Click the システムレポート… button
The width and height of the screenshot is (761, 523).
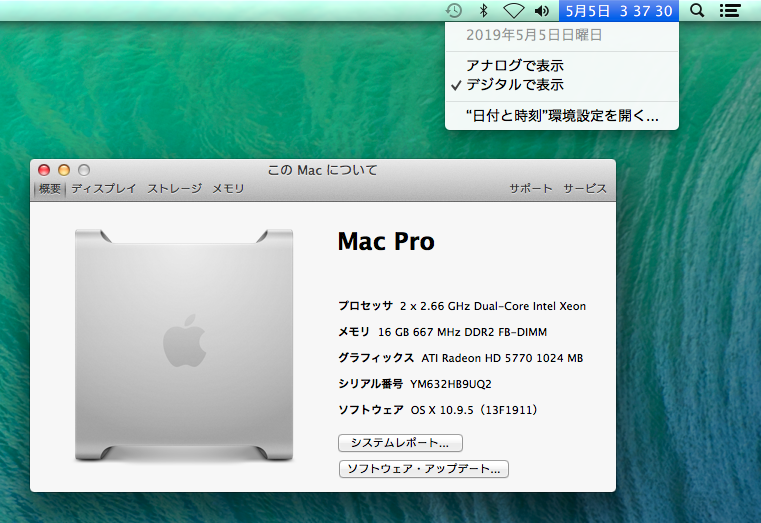(400, 442)
